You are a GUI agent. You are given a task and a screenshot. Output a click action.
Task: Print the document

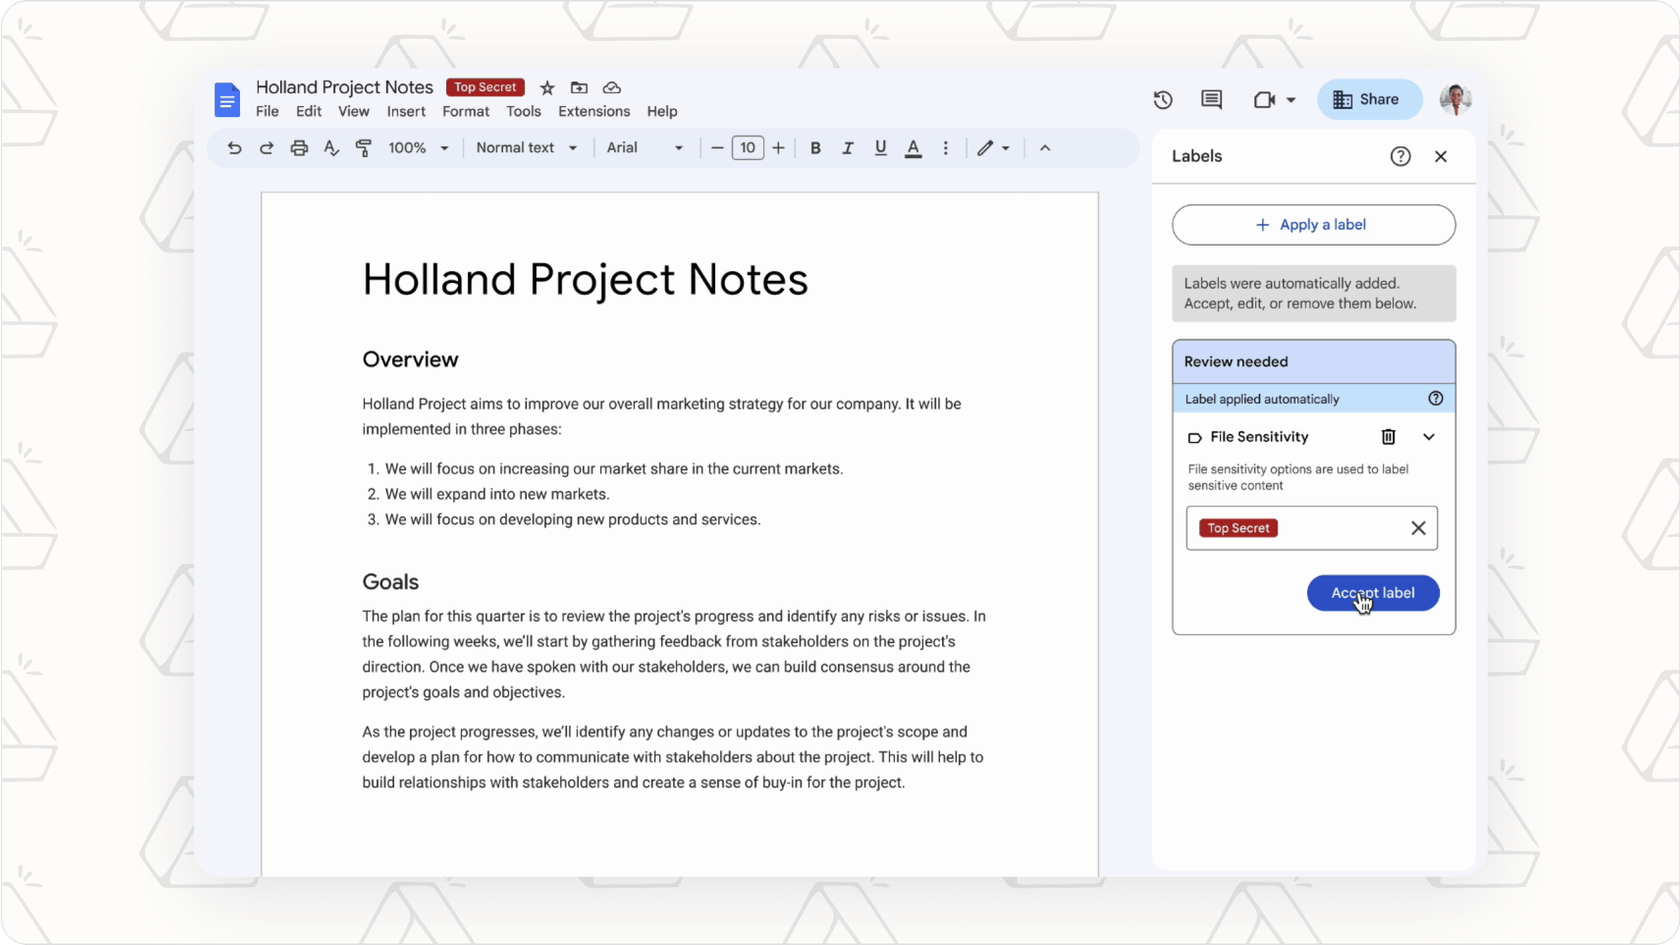click(x=298, y=147)
